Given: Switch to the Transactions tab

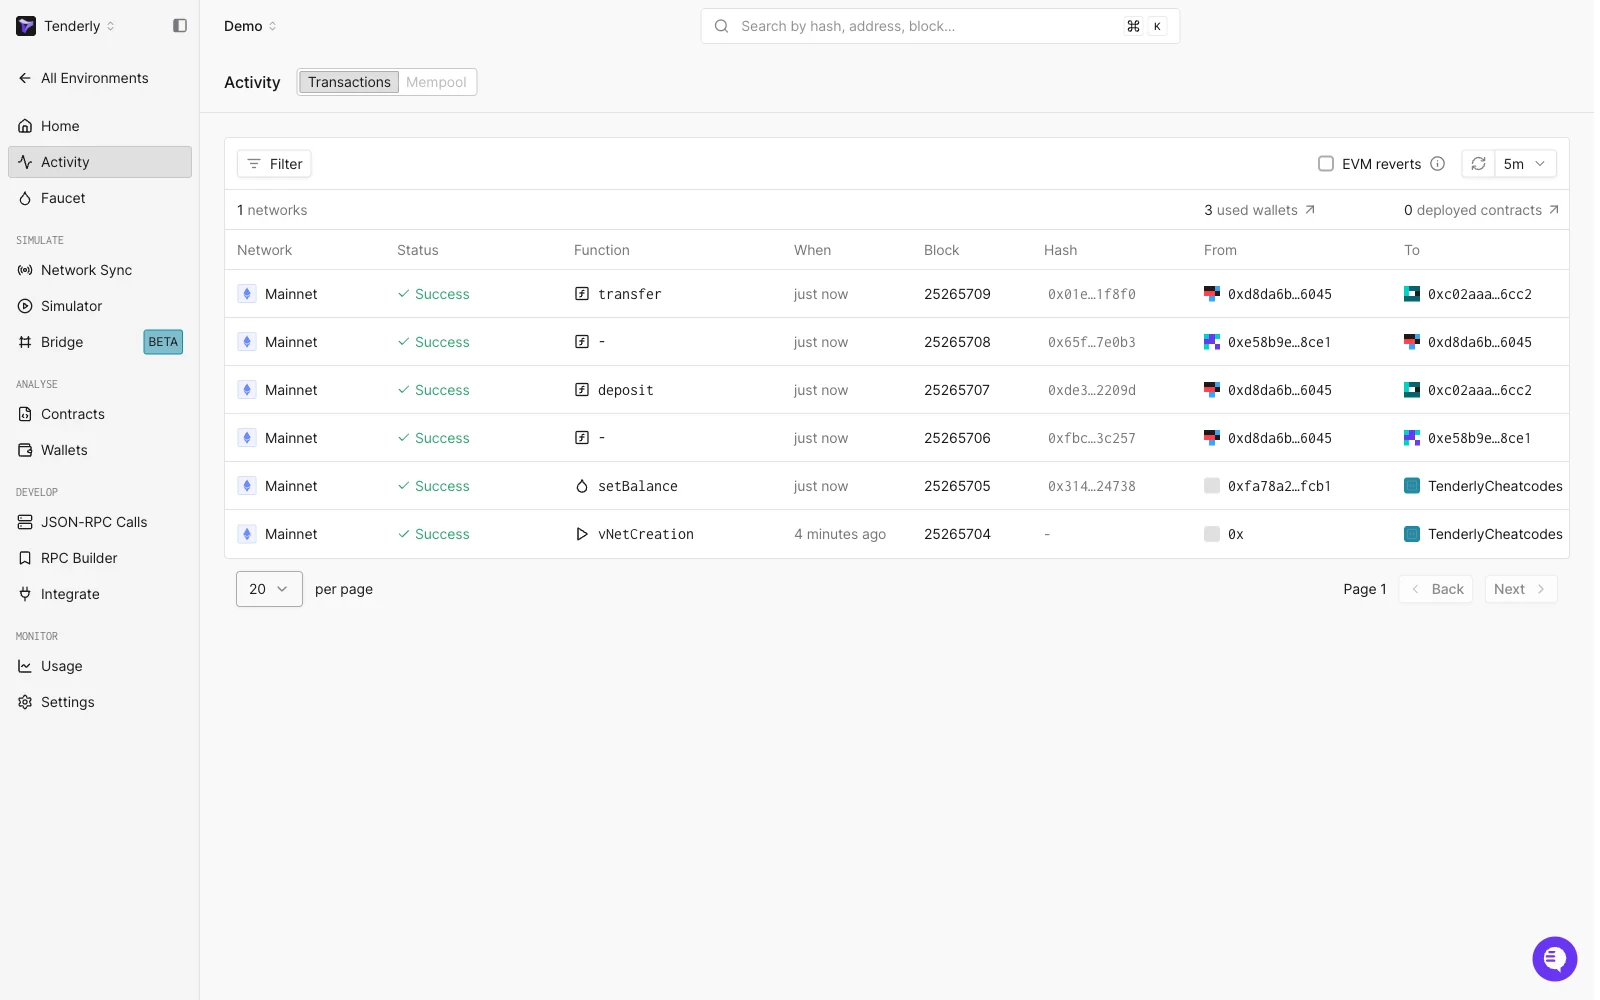Looking at the screenshot, I should pos(349,82).
